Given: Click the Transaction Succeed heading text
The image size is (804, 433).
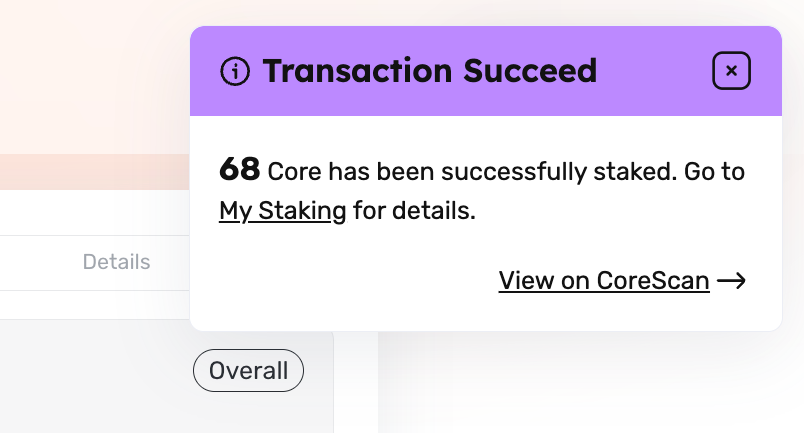Looking at the screenshot, I should 430,71.
